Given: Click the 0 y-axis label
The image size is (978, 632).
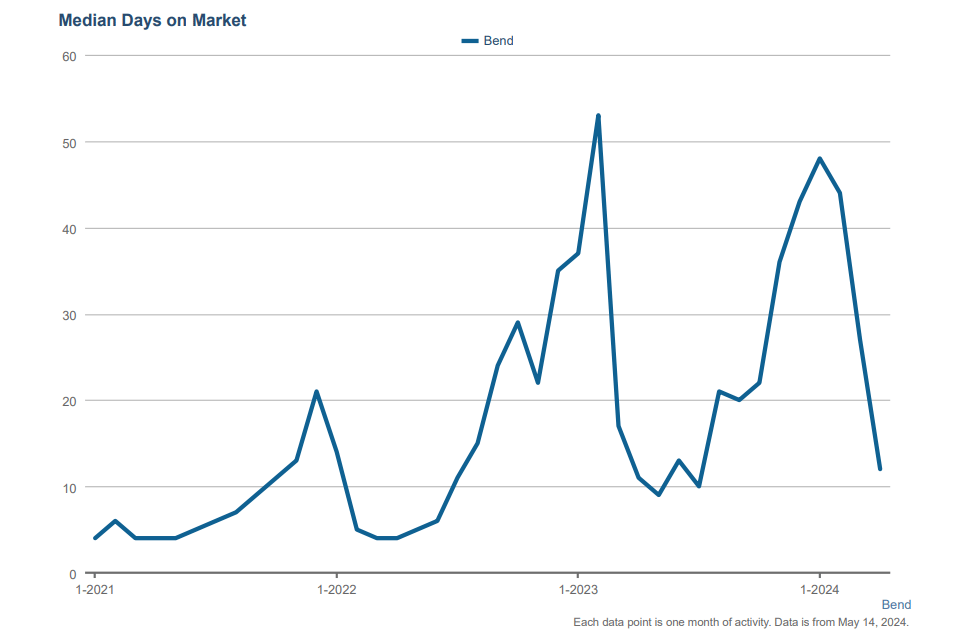Looking at the screenshot, I should [x=73, y=574].
